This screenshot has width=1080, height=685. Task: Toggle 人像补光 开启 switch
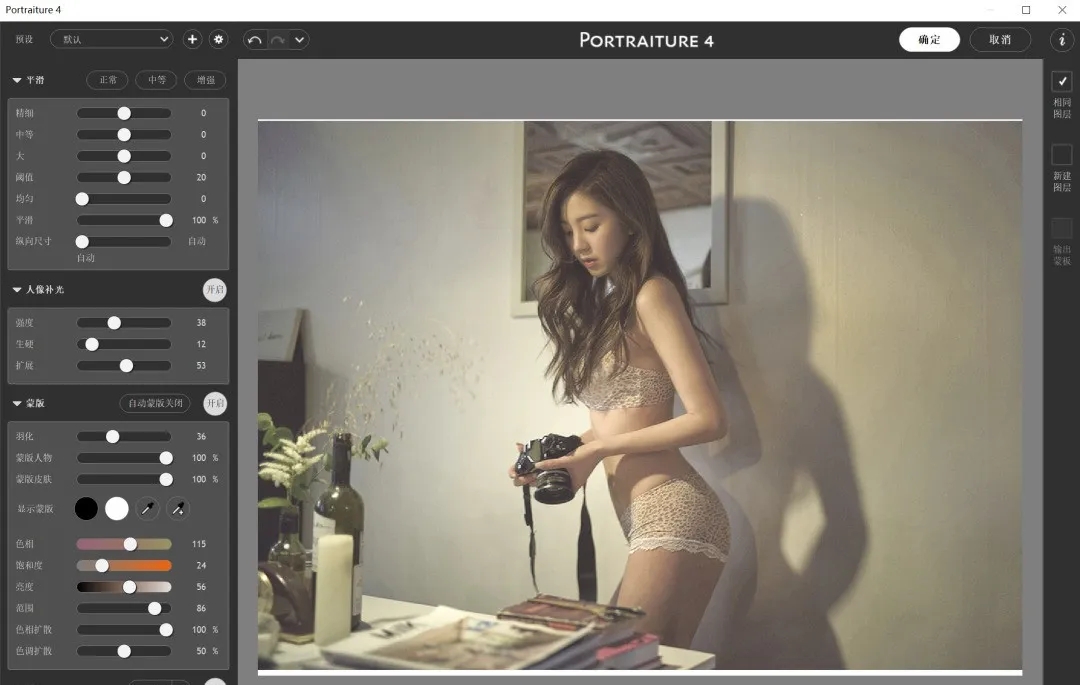point(215,290)
